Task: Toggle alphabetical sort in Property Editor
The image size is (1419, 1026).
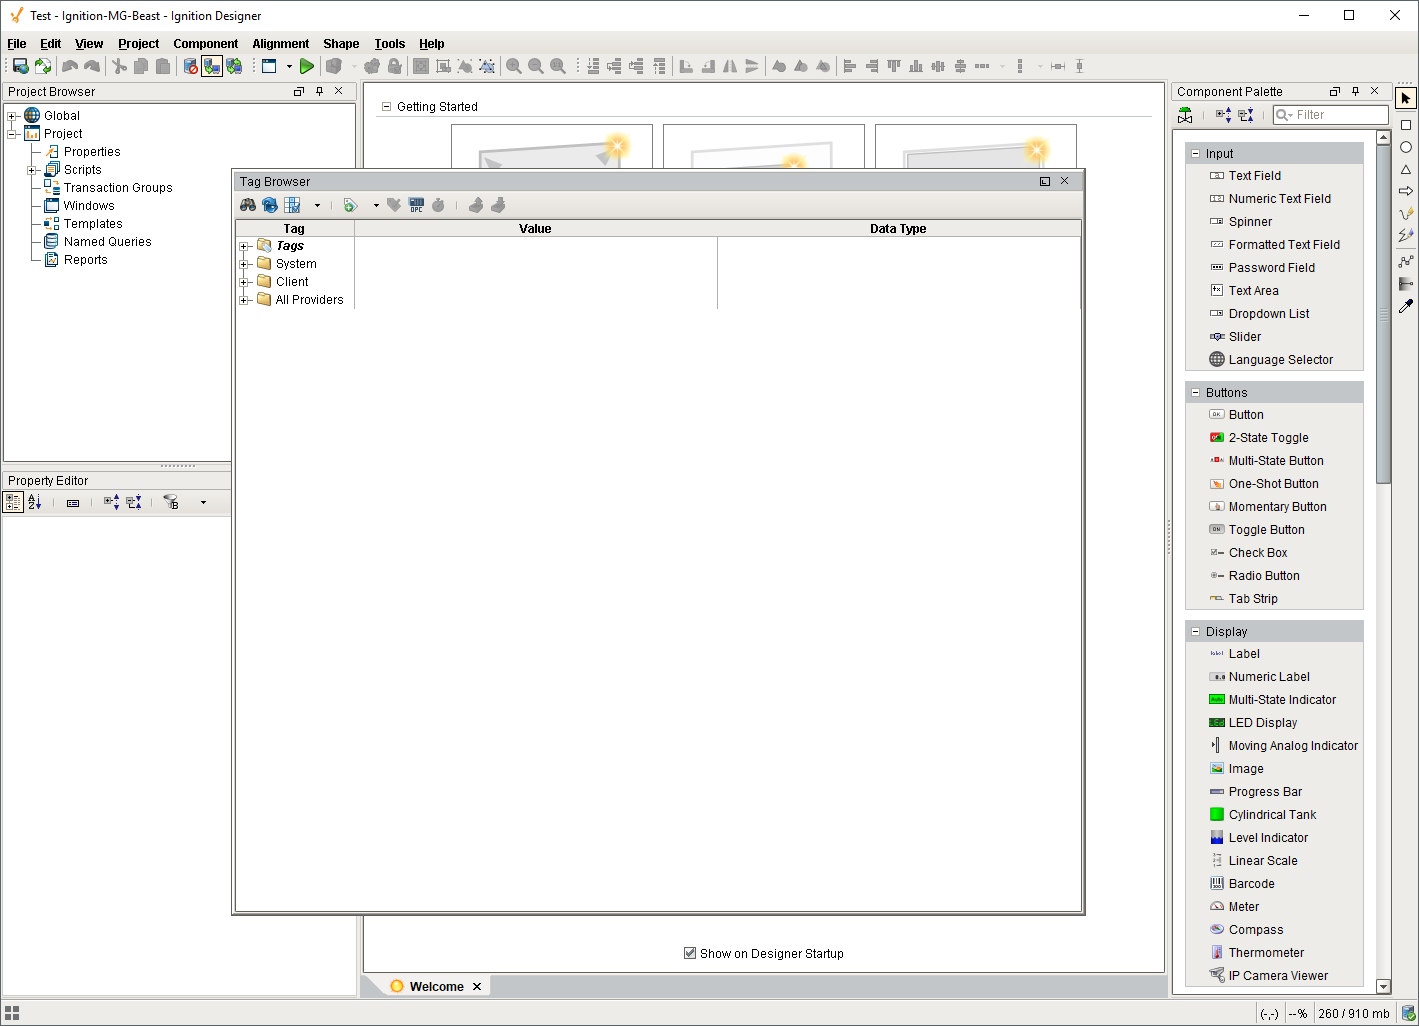Action: (x=35, y=502)
